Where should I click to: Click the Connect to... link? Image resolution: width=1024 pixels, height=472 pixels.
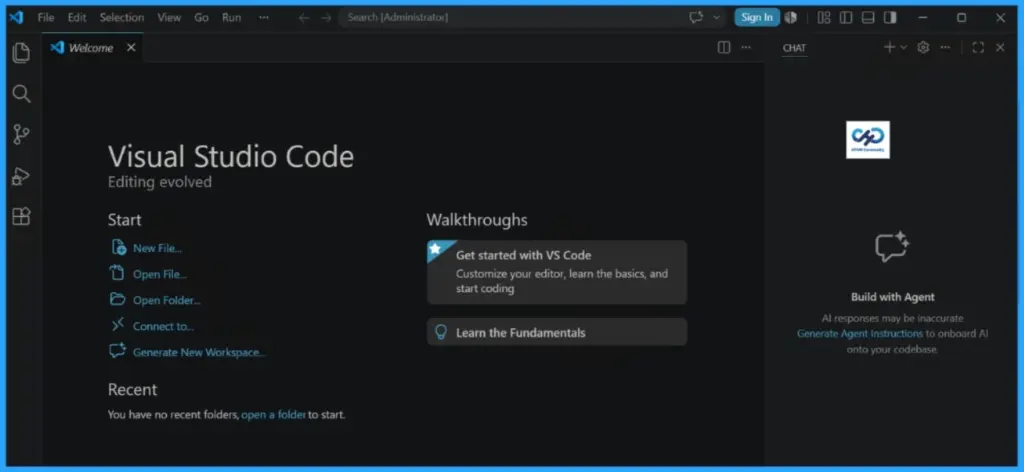163,326
